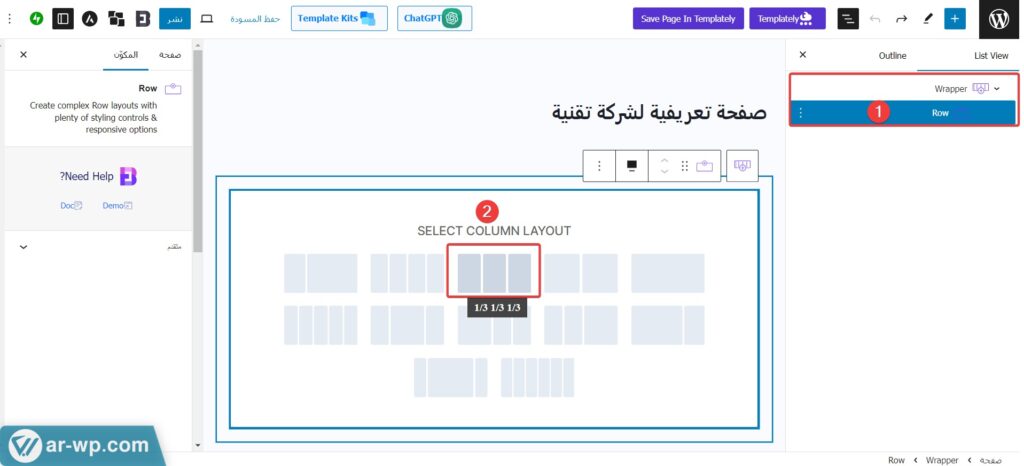Open the Jetpack lightning icon
The width and height of the screenshot is (1024, 466).
pos(37,19)
